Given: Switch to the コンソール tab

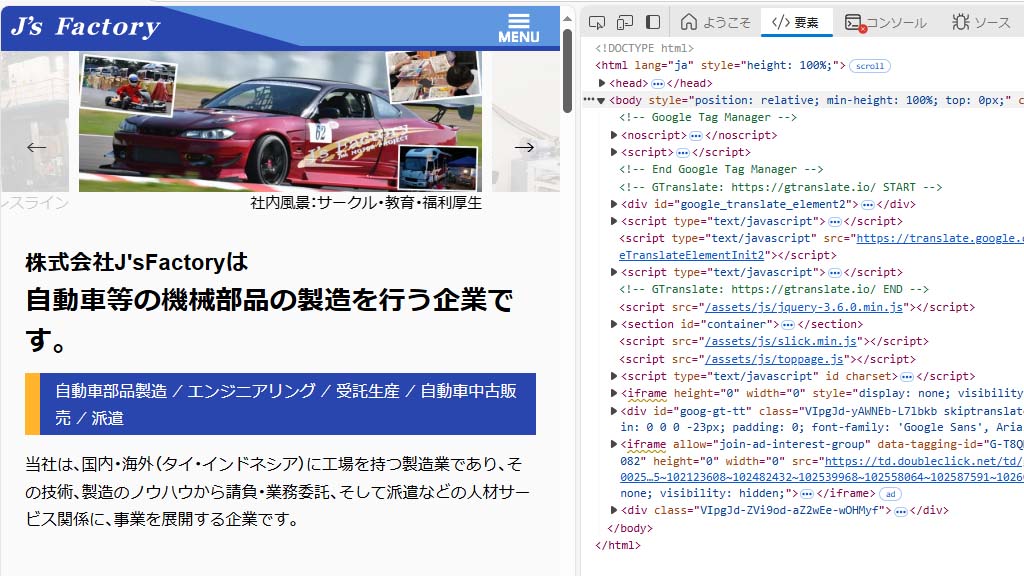Looking at the screenshot, I should click(x=896, y=21).
